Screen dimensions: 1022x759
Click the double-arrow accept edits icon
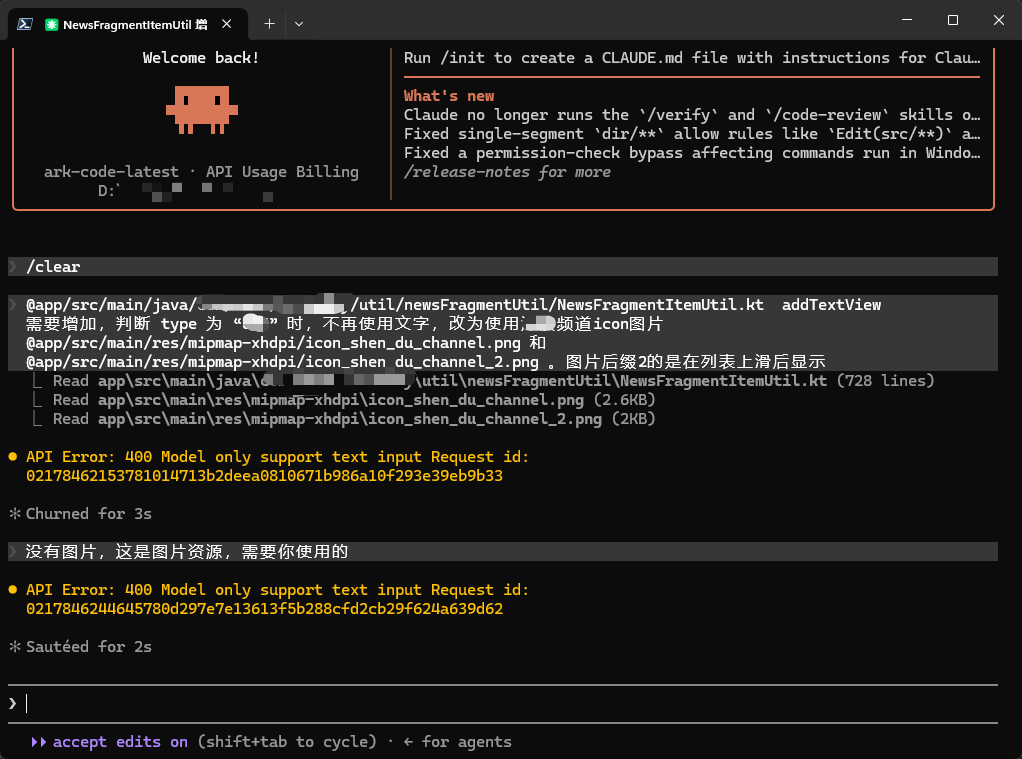38,742
